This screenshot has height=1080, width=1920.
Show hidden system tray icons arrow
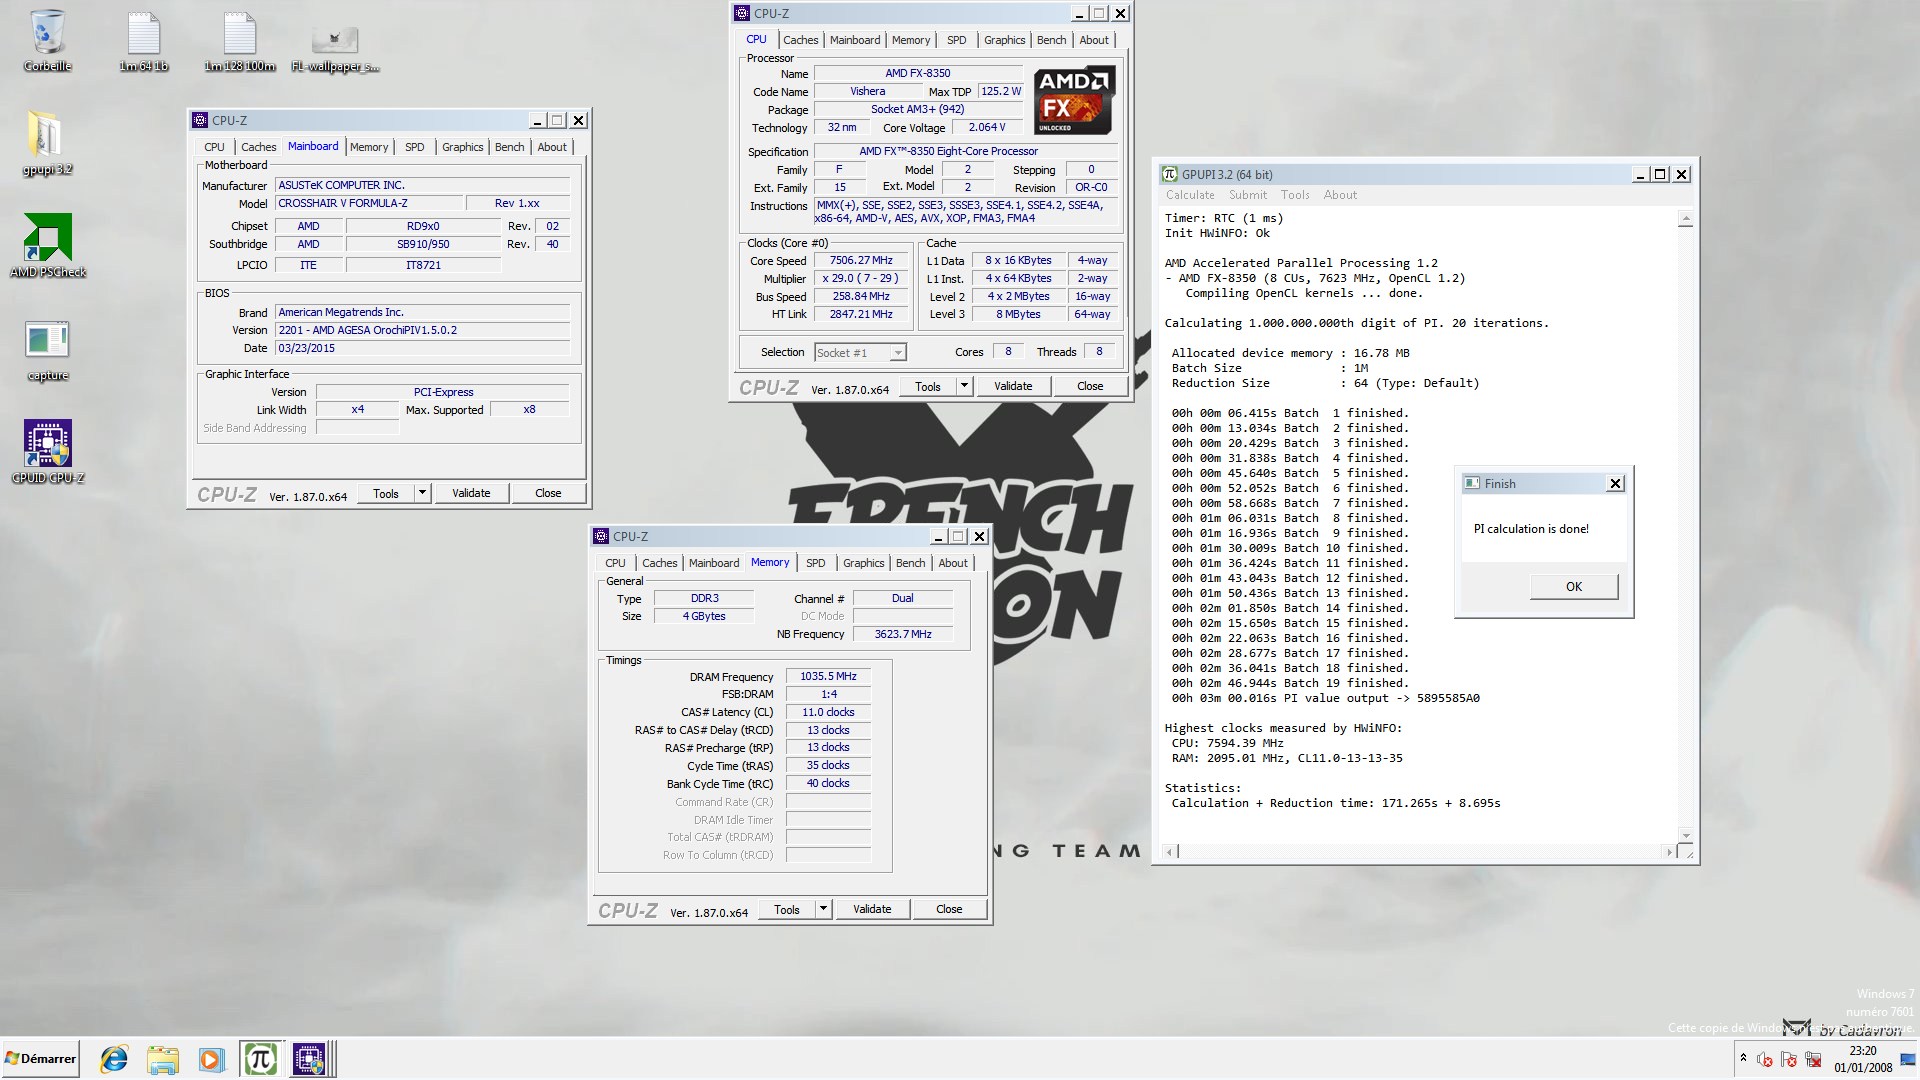[x=1743, y=1058]
